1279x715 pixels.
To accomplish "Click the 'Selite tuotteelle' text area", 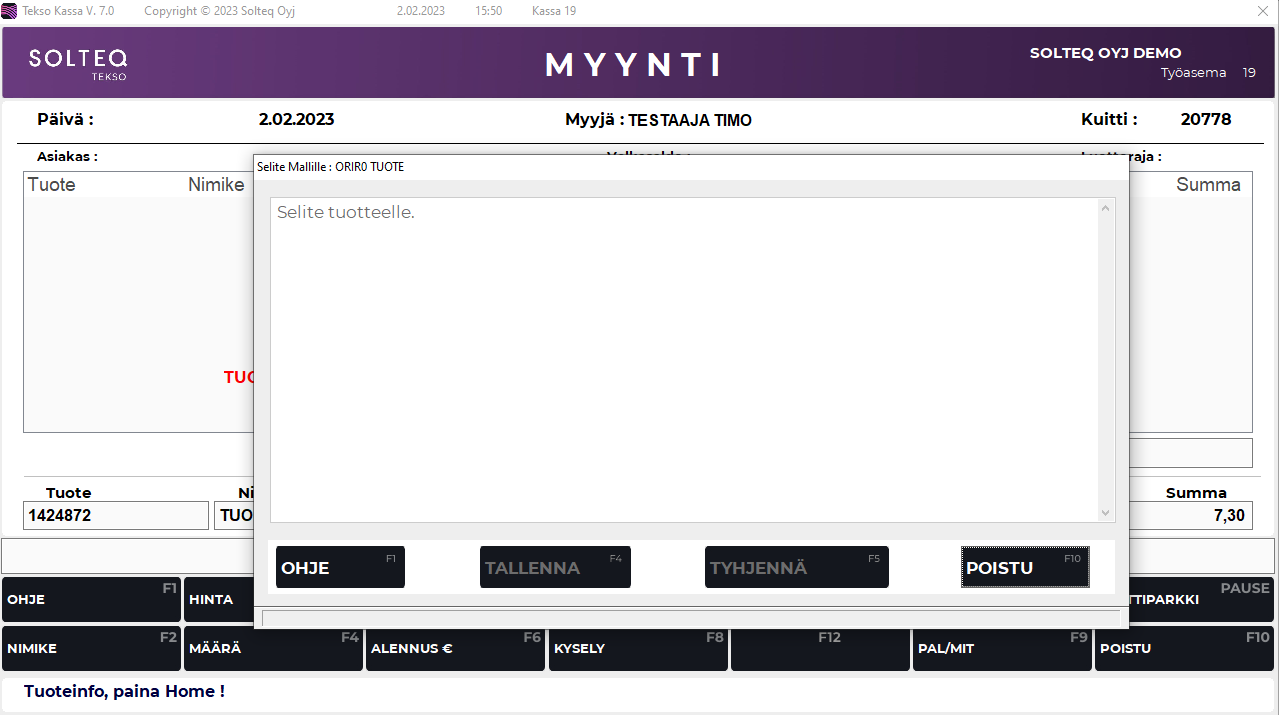I will pyautogui.click(x=684, y=360).
